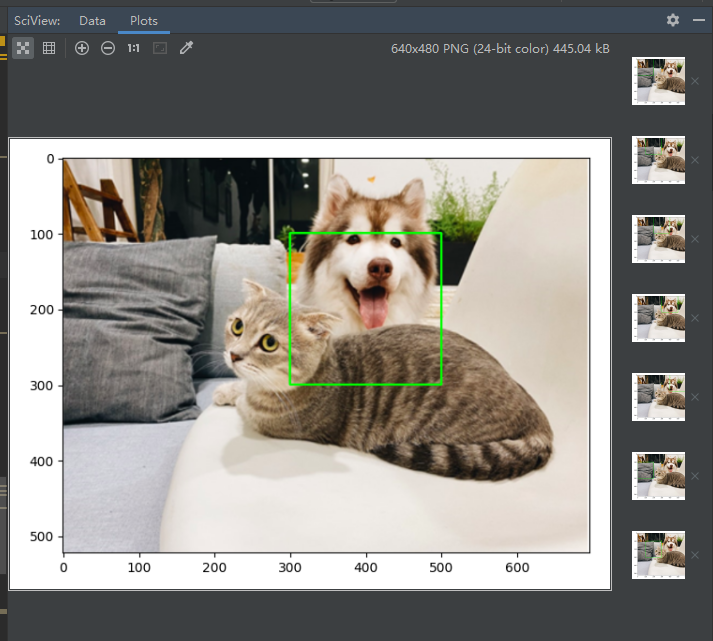Close the seventh bottom plot thumbnail

pyautogui.click(x=695, y=555)
